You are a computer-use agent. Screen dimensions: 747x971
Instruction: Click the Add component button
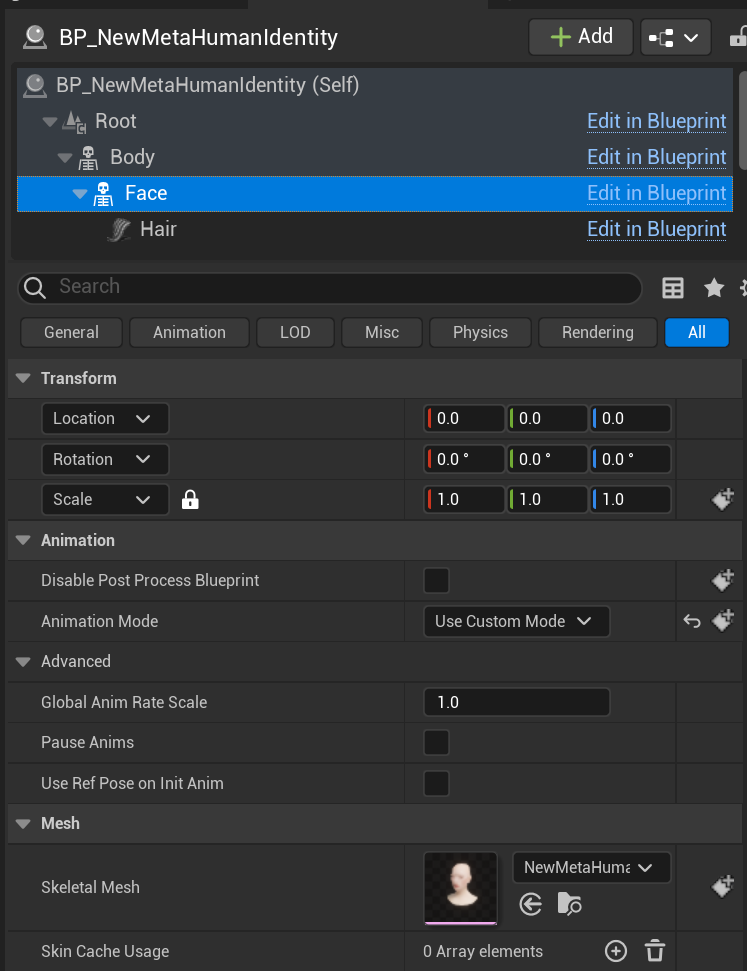pos(580,37)
